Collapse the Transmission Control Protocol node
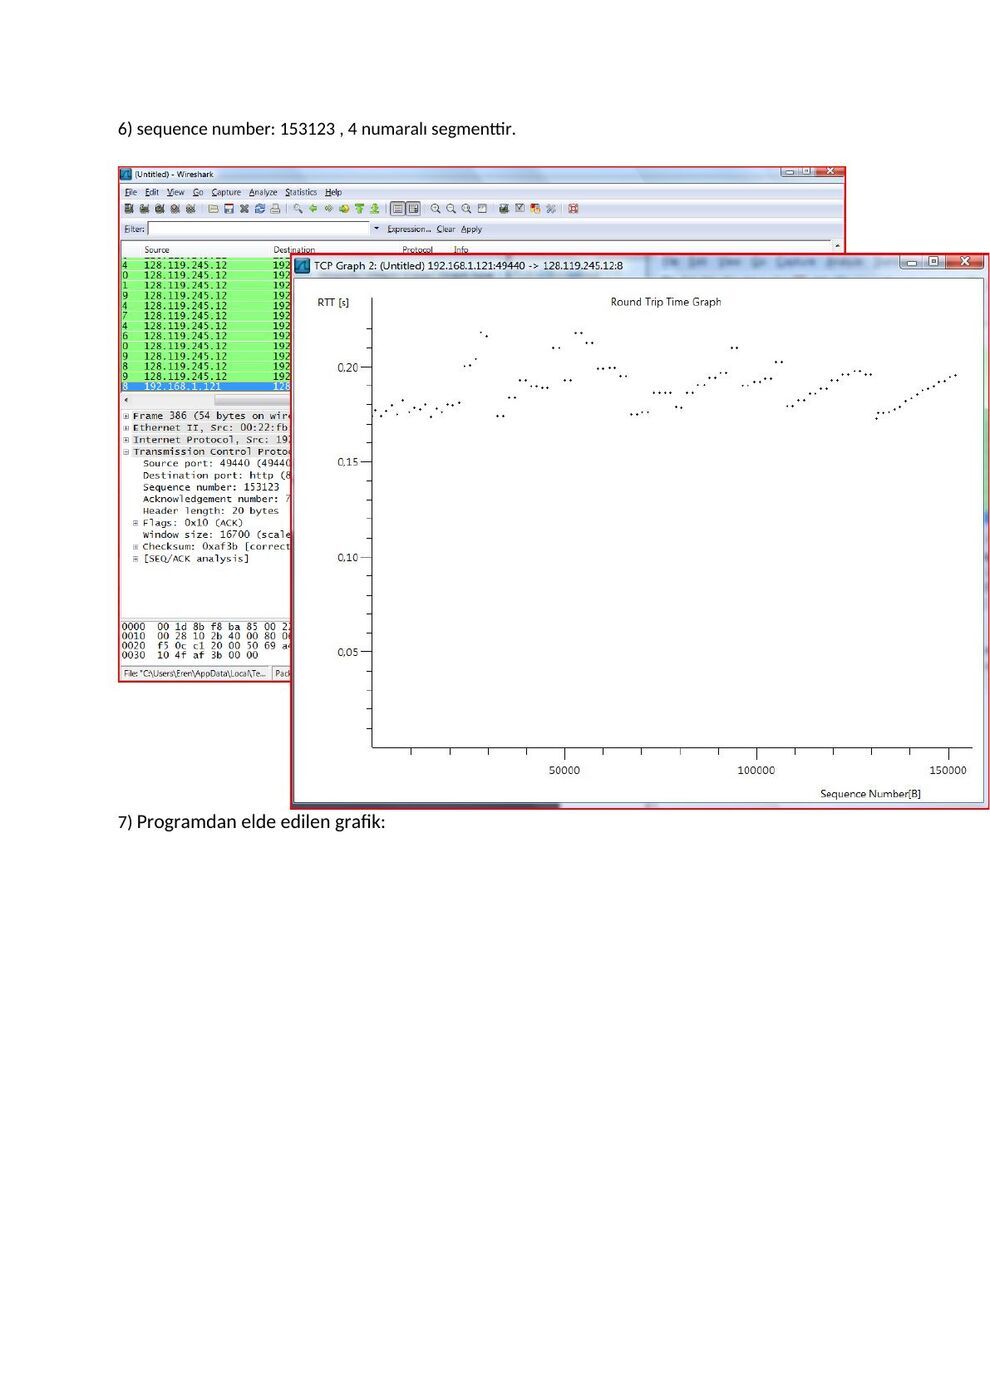990x1400 pixels. click(x=126, y=452)
